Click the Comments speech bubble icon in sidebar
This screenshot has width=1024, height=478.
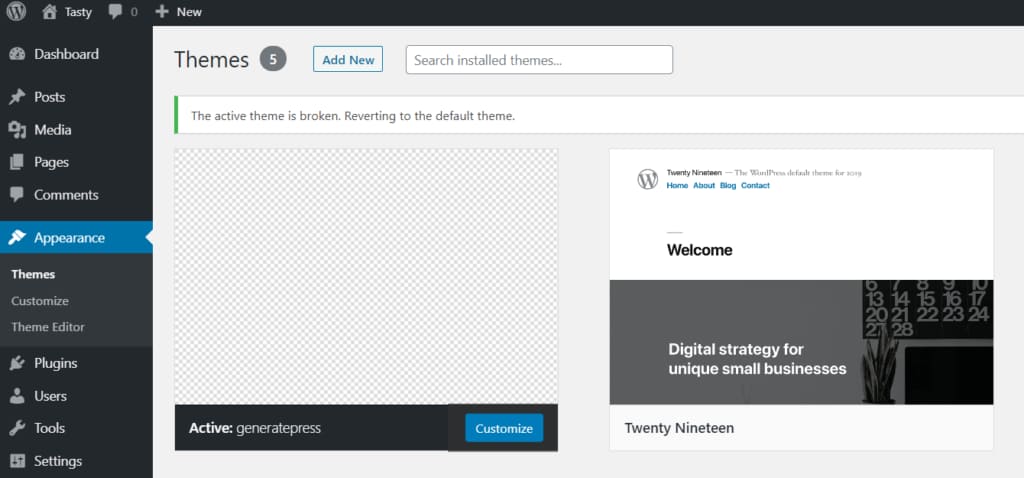coord(17,195)
